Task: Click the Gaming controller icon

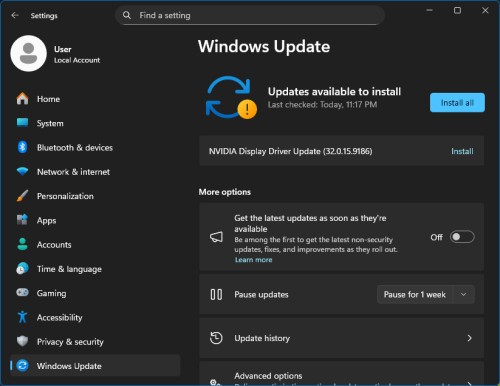Action: pos(22,293)
